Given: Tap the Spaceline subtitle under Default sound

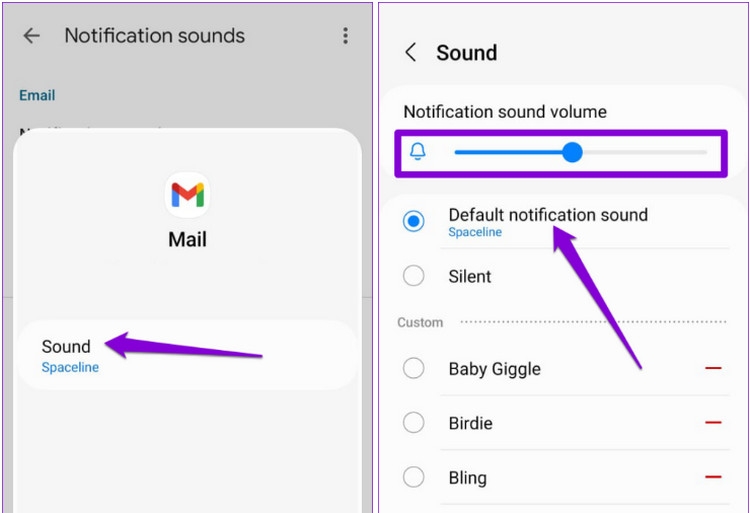Looking at the screenshot, I should click(475, 232).
